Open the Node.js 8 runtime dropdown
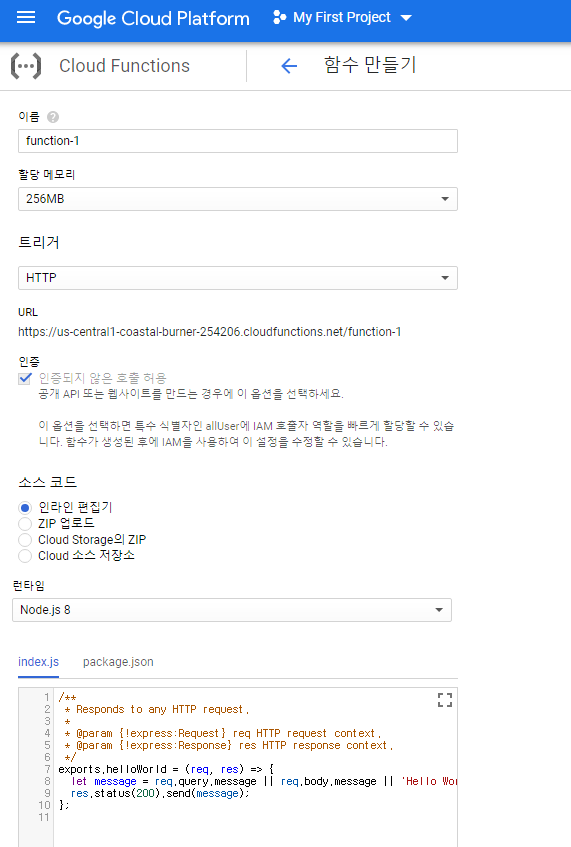The height and width of the screenshot is (847, 571). click(x=232, y=610)
